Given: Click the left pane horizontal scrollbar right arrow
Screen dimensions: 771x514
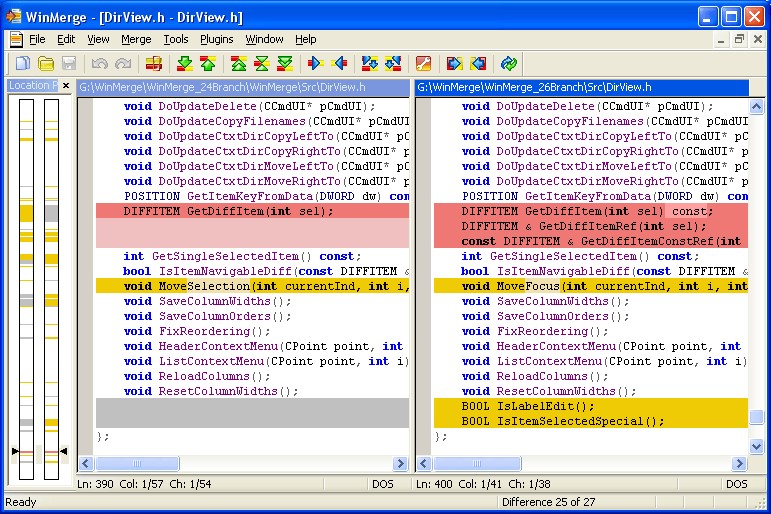Looking at the screenshot, I should point(400,464).
